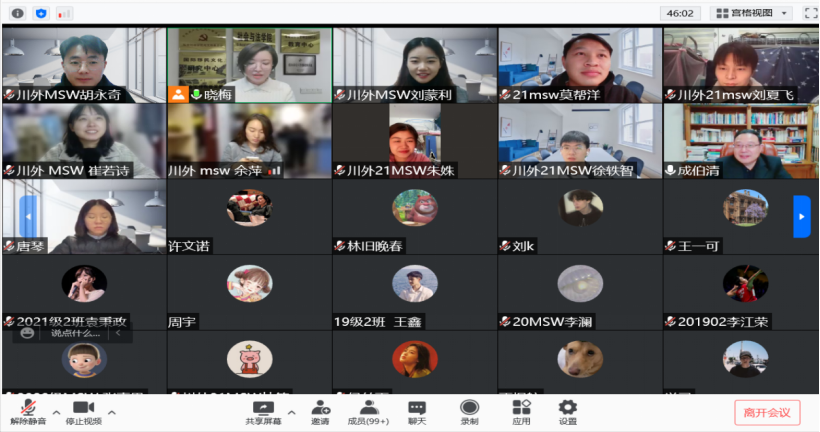The width and height of the screenshot is (820, 432).
Task: Click the red 离开会议 button
Action: click(x=767, y=411)
